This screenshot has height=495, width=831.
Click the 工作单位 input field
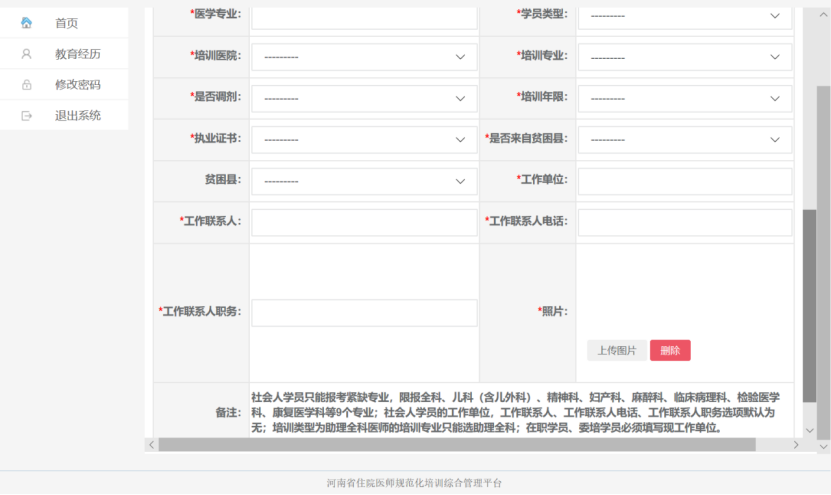click(x=685, y=181)
